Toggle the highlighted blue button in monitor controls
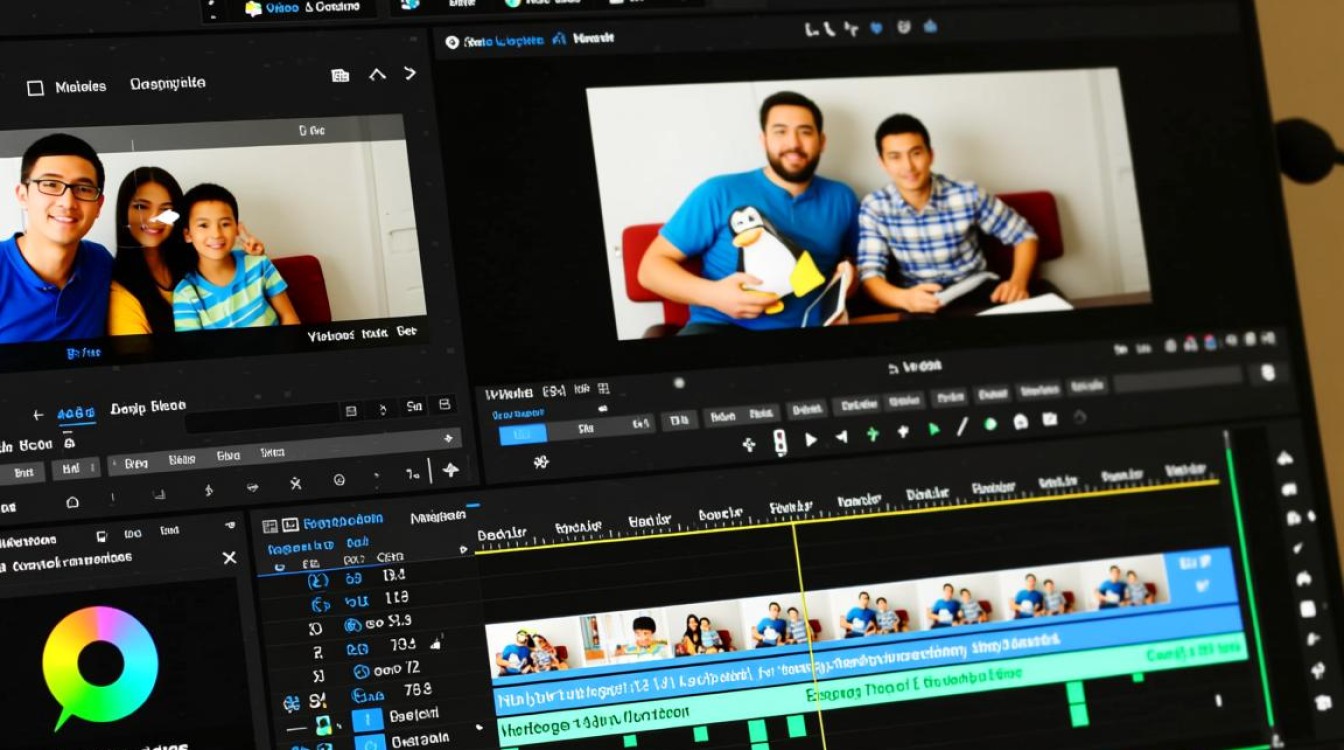This screenshot has height=750, width=1344. tap(522, 434)
